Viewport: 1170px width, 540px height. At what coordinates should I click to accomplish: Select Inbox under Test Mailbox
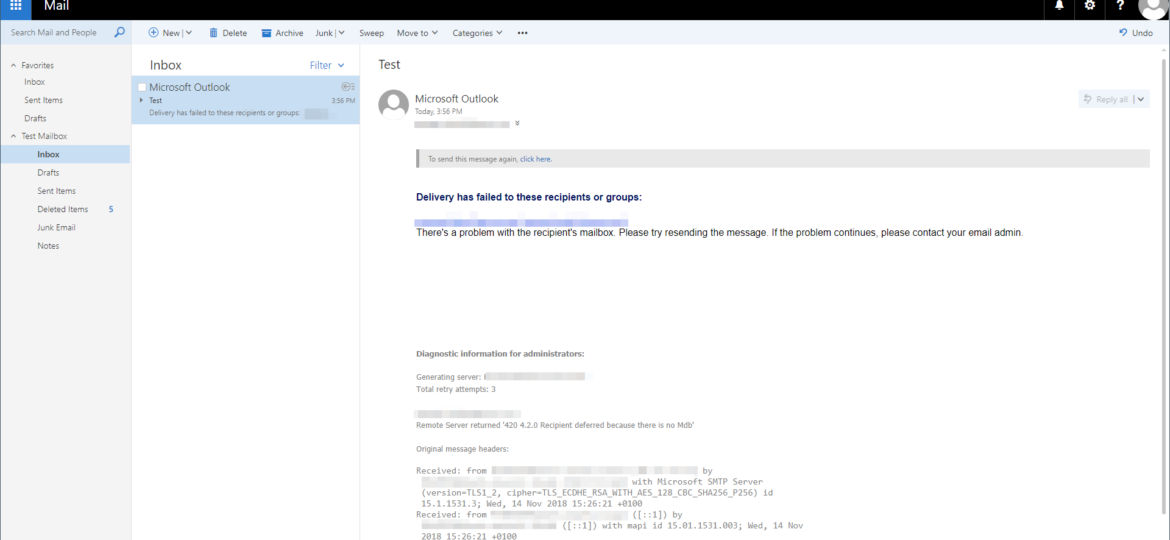point(65,154)
